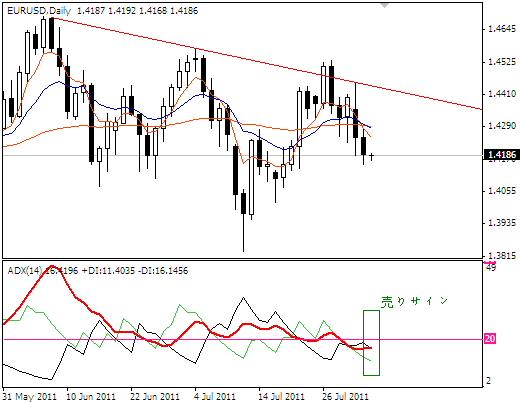Click the 14 Jul 2011 date label
The image size is (520, 404).
(x=281, y=397)
